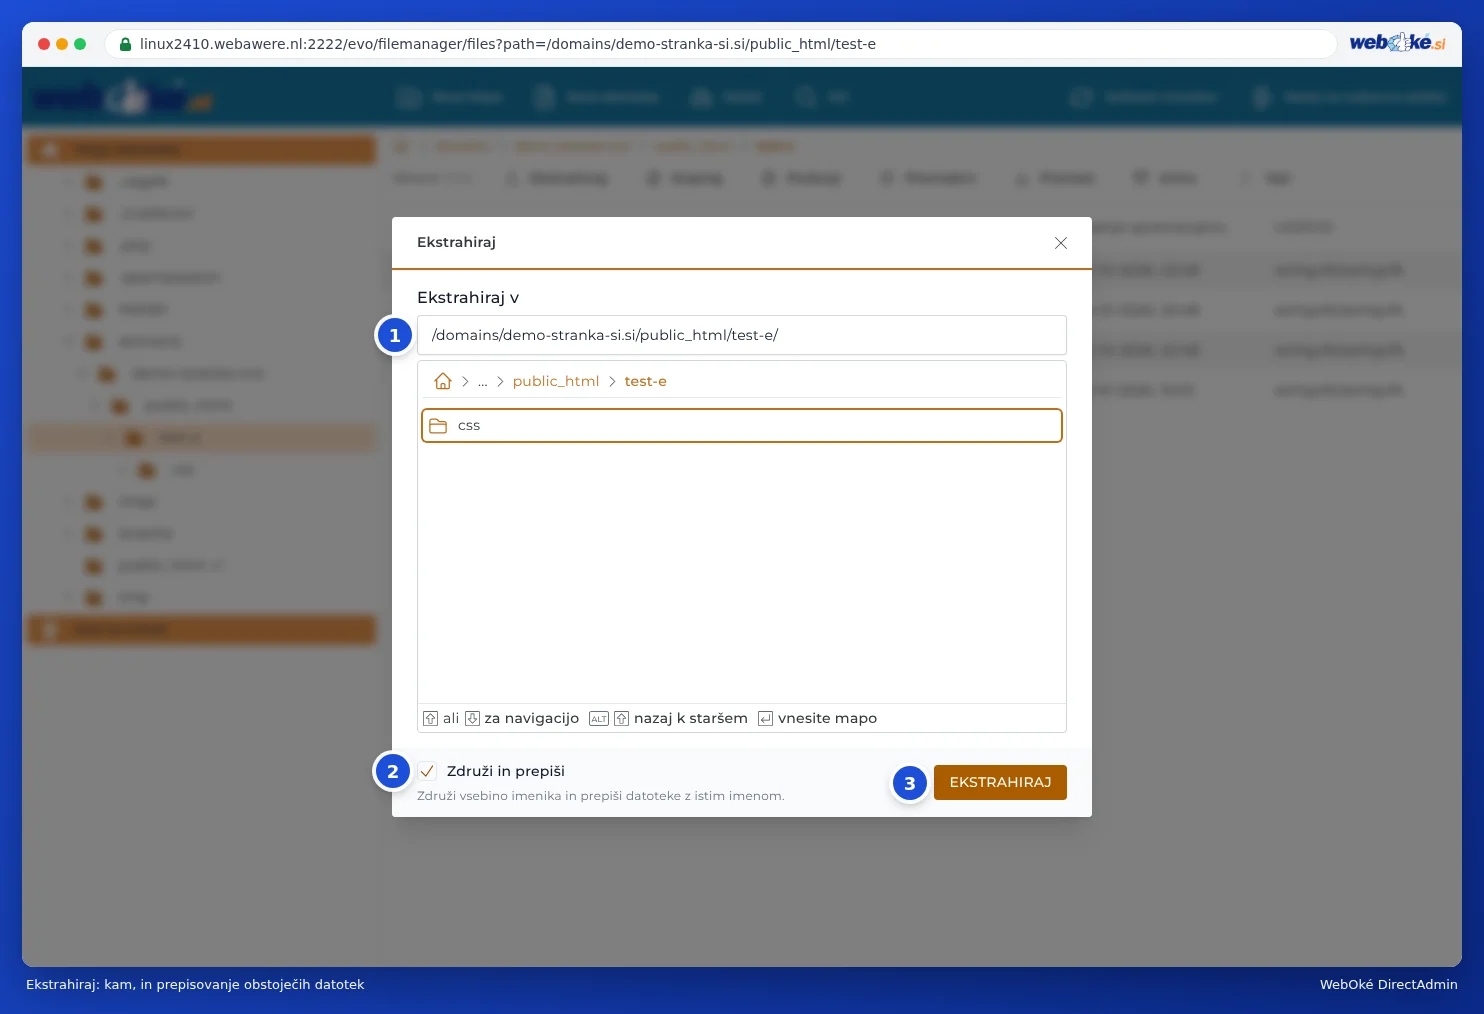Click the browser address bar URL
Image resolution: width=1484 pixels, height=1014 pixels.
tap(508, 44)
